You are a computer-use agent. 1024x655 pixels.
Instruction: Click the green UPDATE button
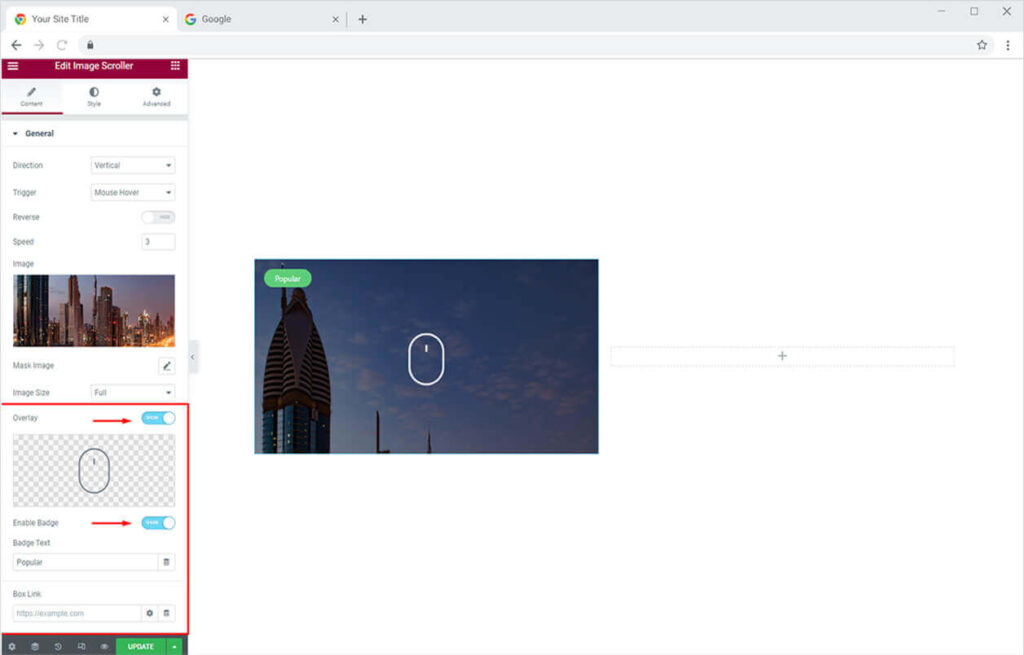(x=141, y=647)
